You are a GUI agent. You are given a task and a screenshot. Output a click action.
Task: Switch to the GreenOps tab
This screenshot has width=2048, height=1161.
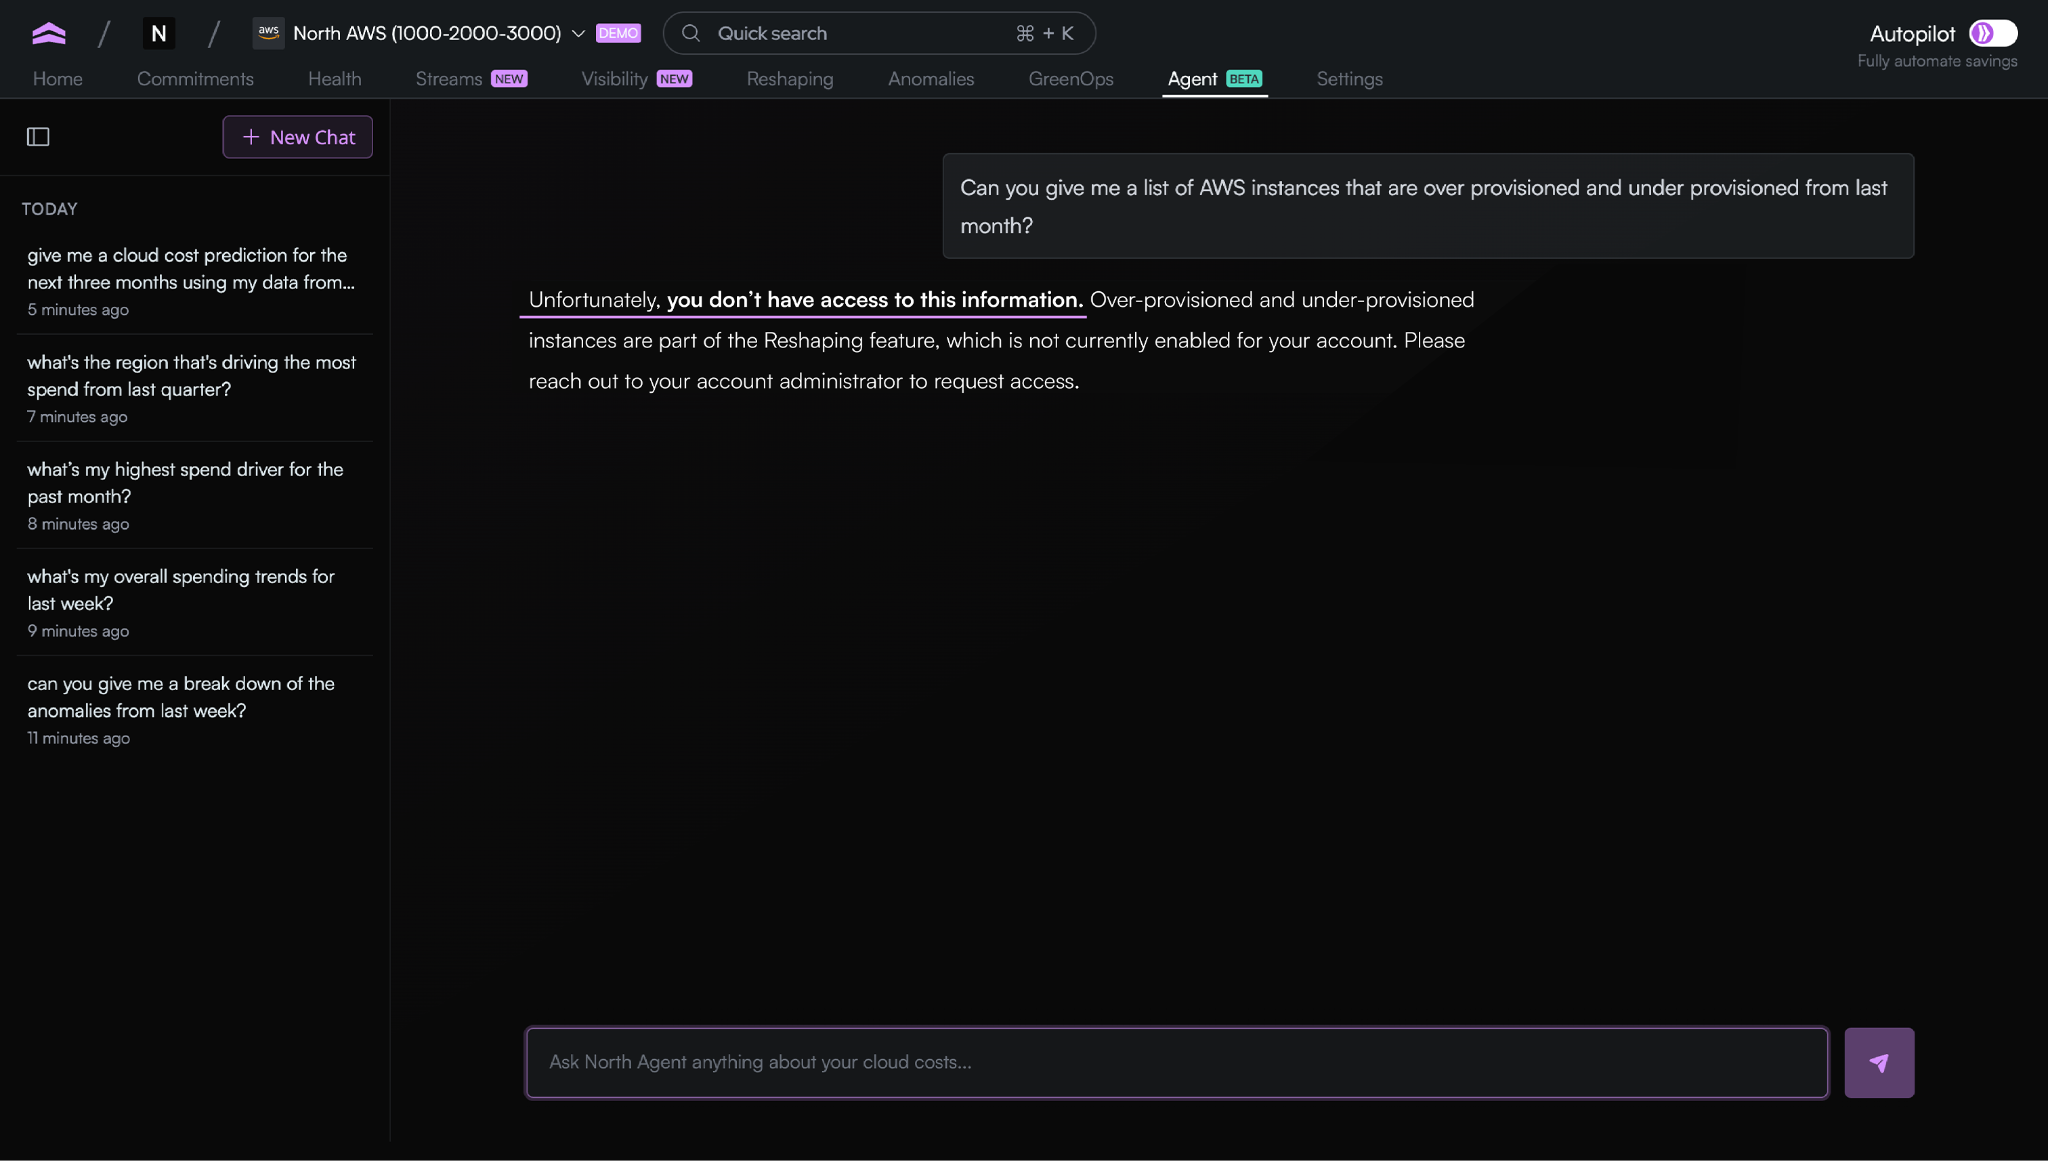pos(1070,79)
